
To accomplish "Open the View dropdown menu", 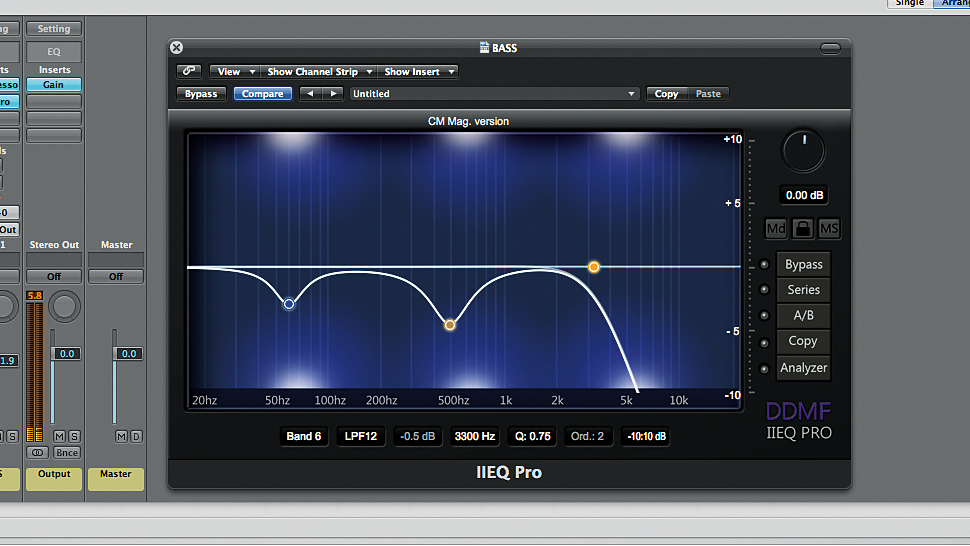I will (234, 72).
